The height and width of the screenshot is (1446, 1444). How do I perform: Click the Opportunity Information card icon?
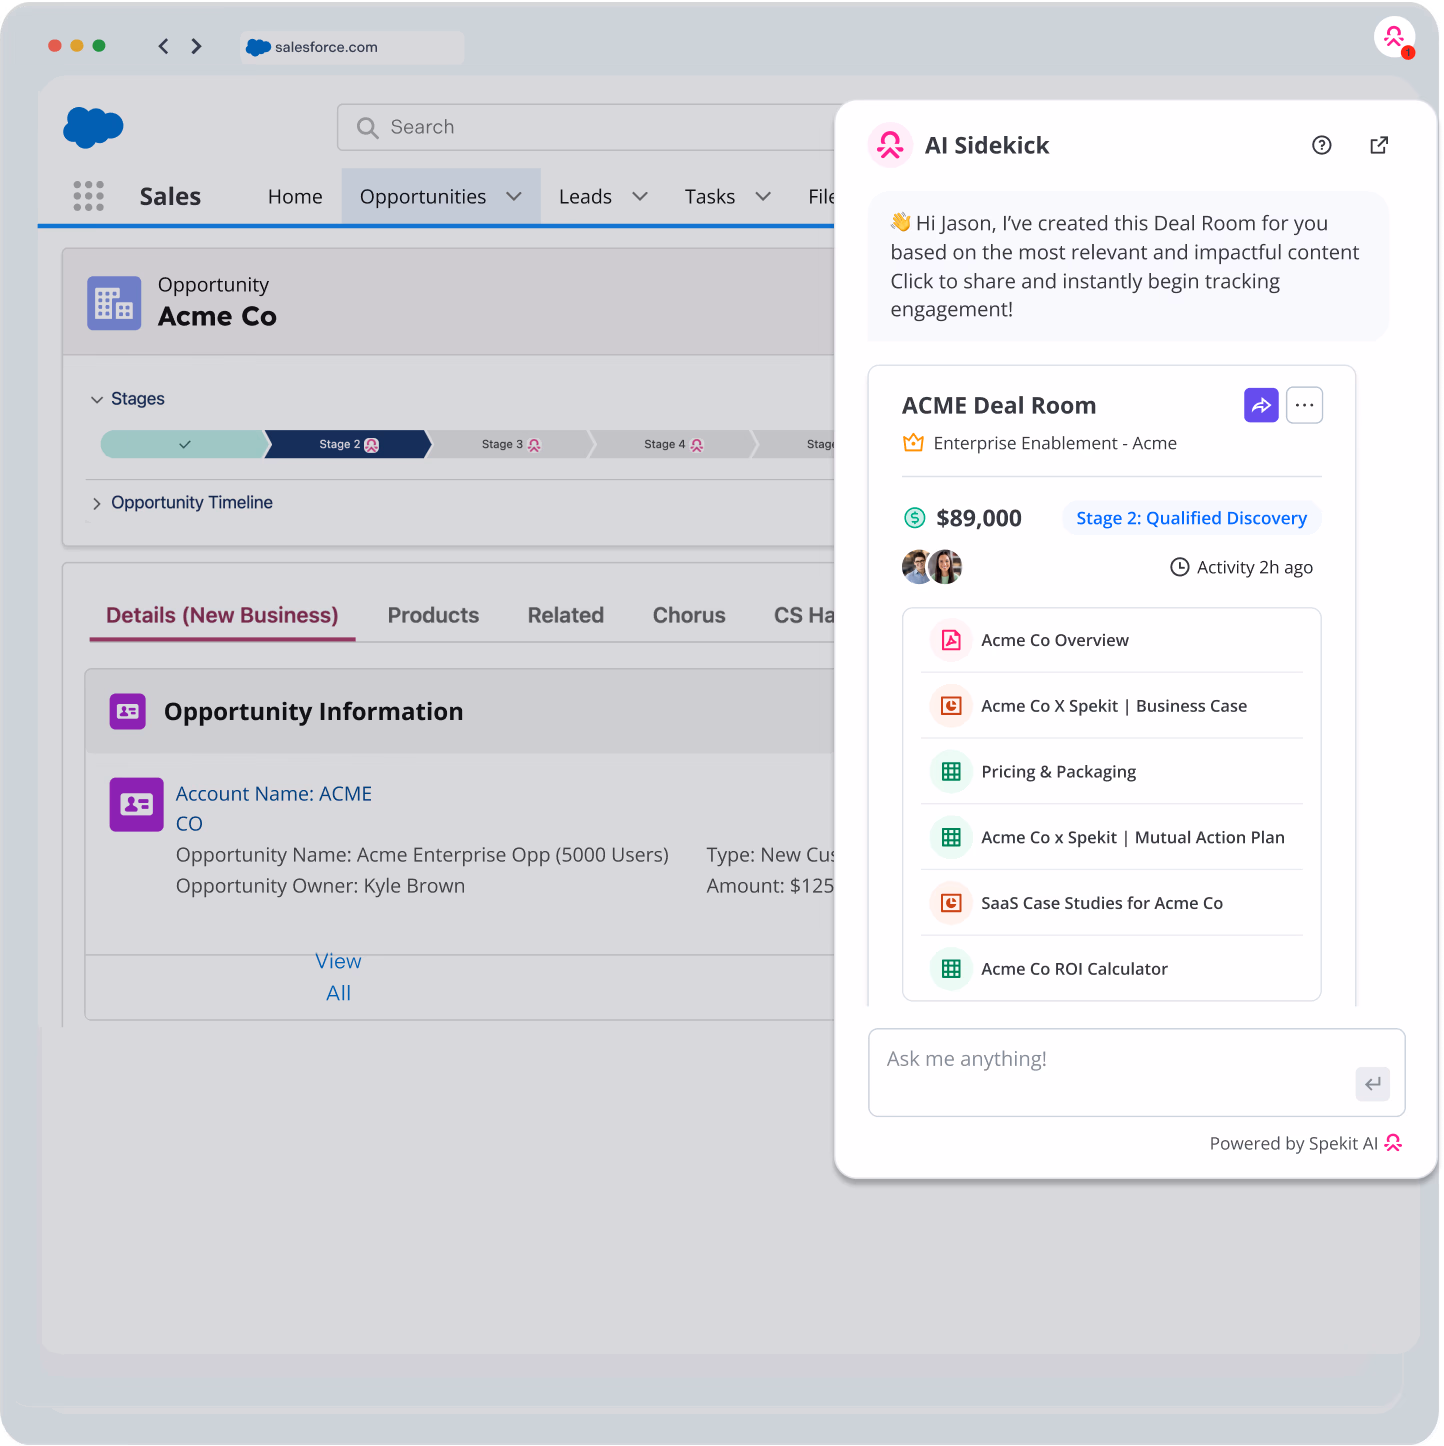click(x=128, y=711)
